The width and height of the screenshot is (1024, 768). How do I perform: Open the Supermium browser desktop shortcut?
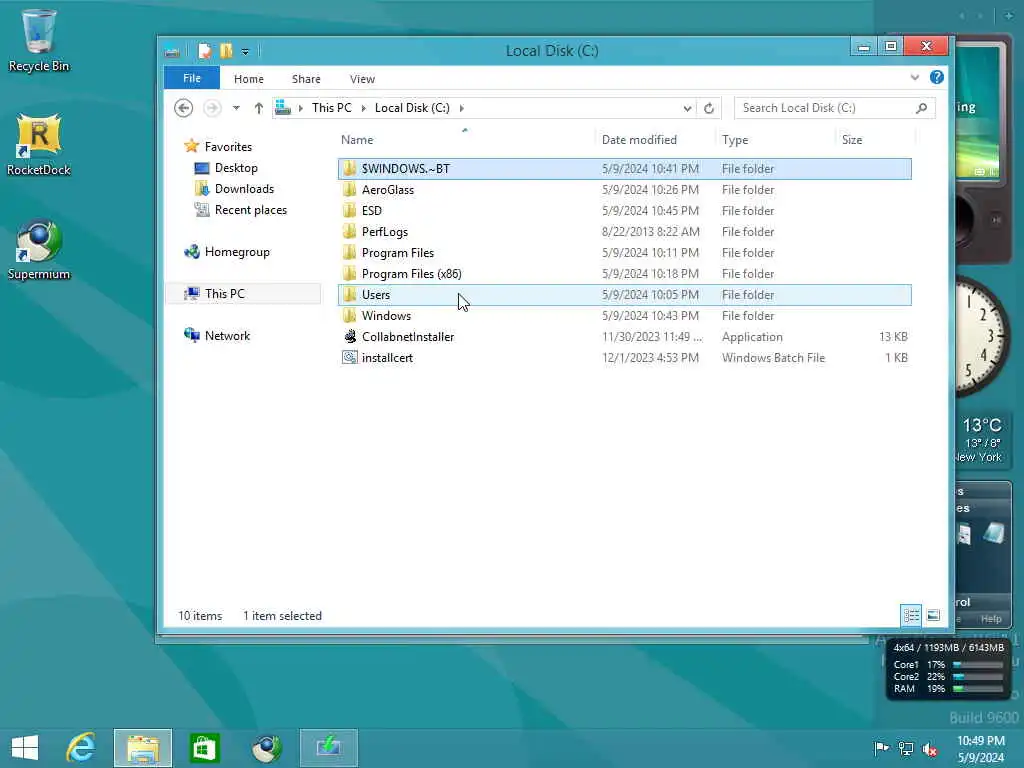click(x=39, y=250)
